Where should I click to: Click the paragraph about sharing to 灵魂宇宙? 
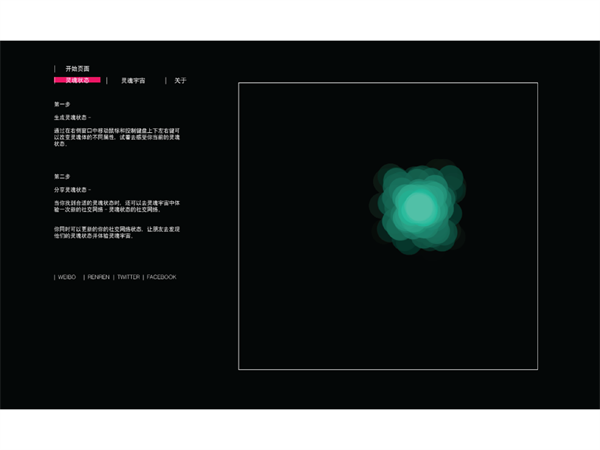116,206
